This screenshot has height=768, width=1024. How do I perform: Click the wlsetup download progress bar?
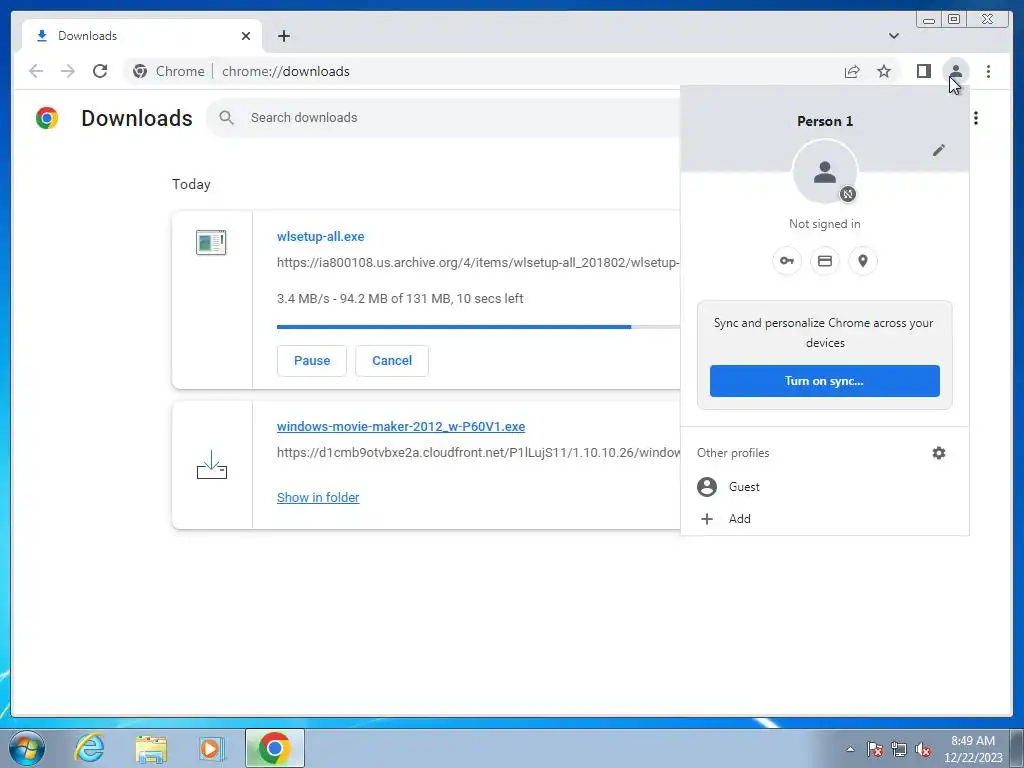tap(478, 327)
